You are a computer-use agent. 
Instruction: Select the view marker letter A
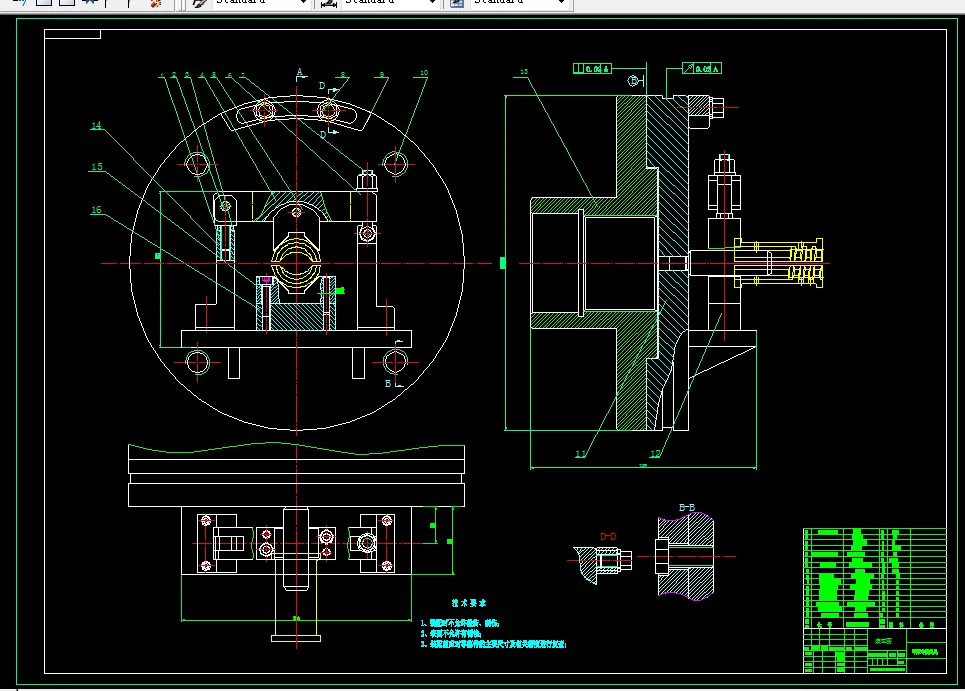click(x=300, y=73)
